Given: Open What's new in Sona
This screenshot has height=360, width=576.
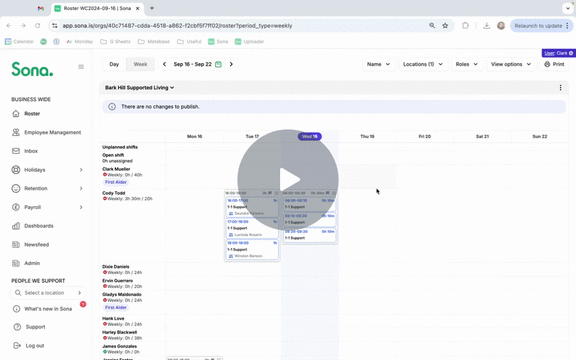Looking at the screenshot, I should (x=48, y=309).
